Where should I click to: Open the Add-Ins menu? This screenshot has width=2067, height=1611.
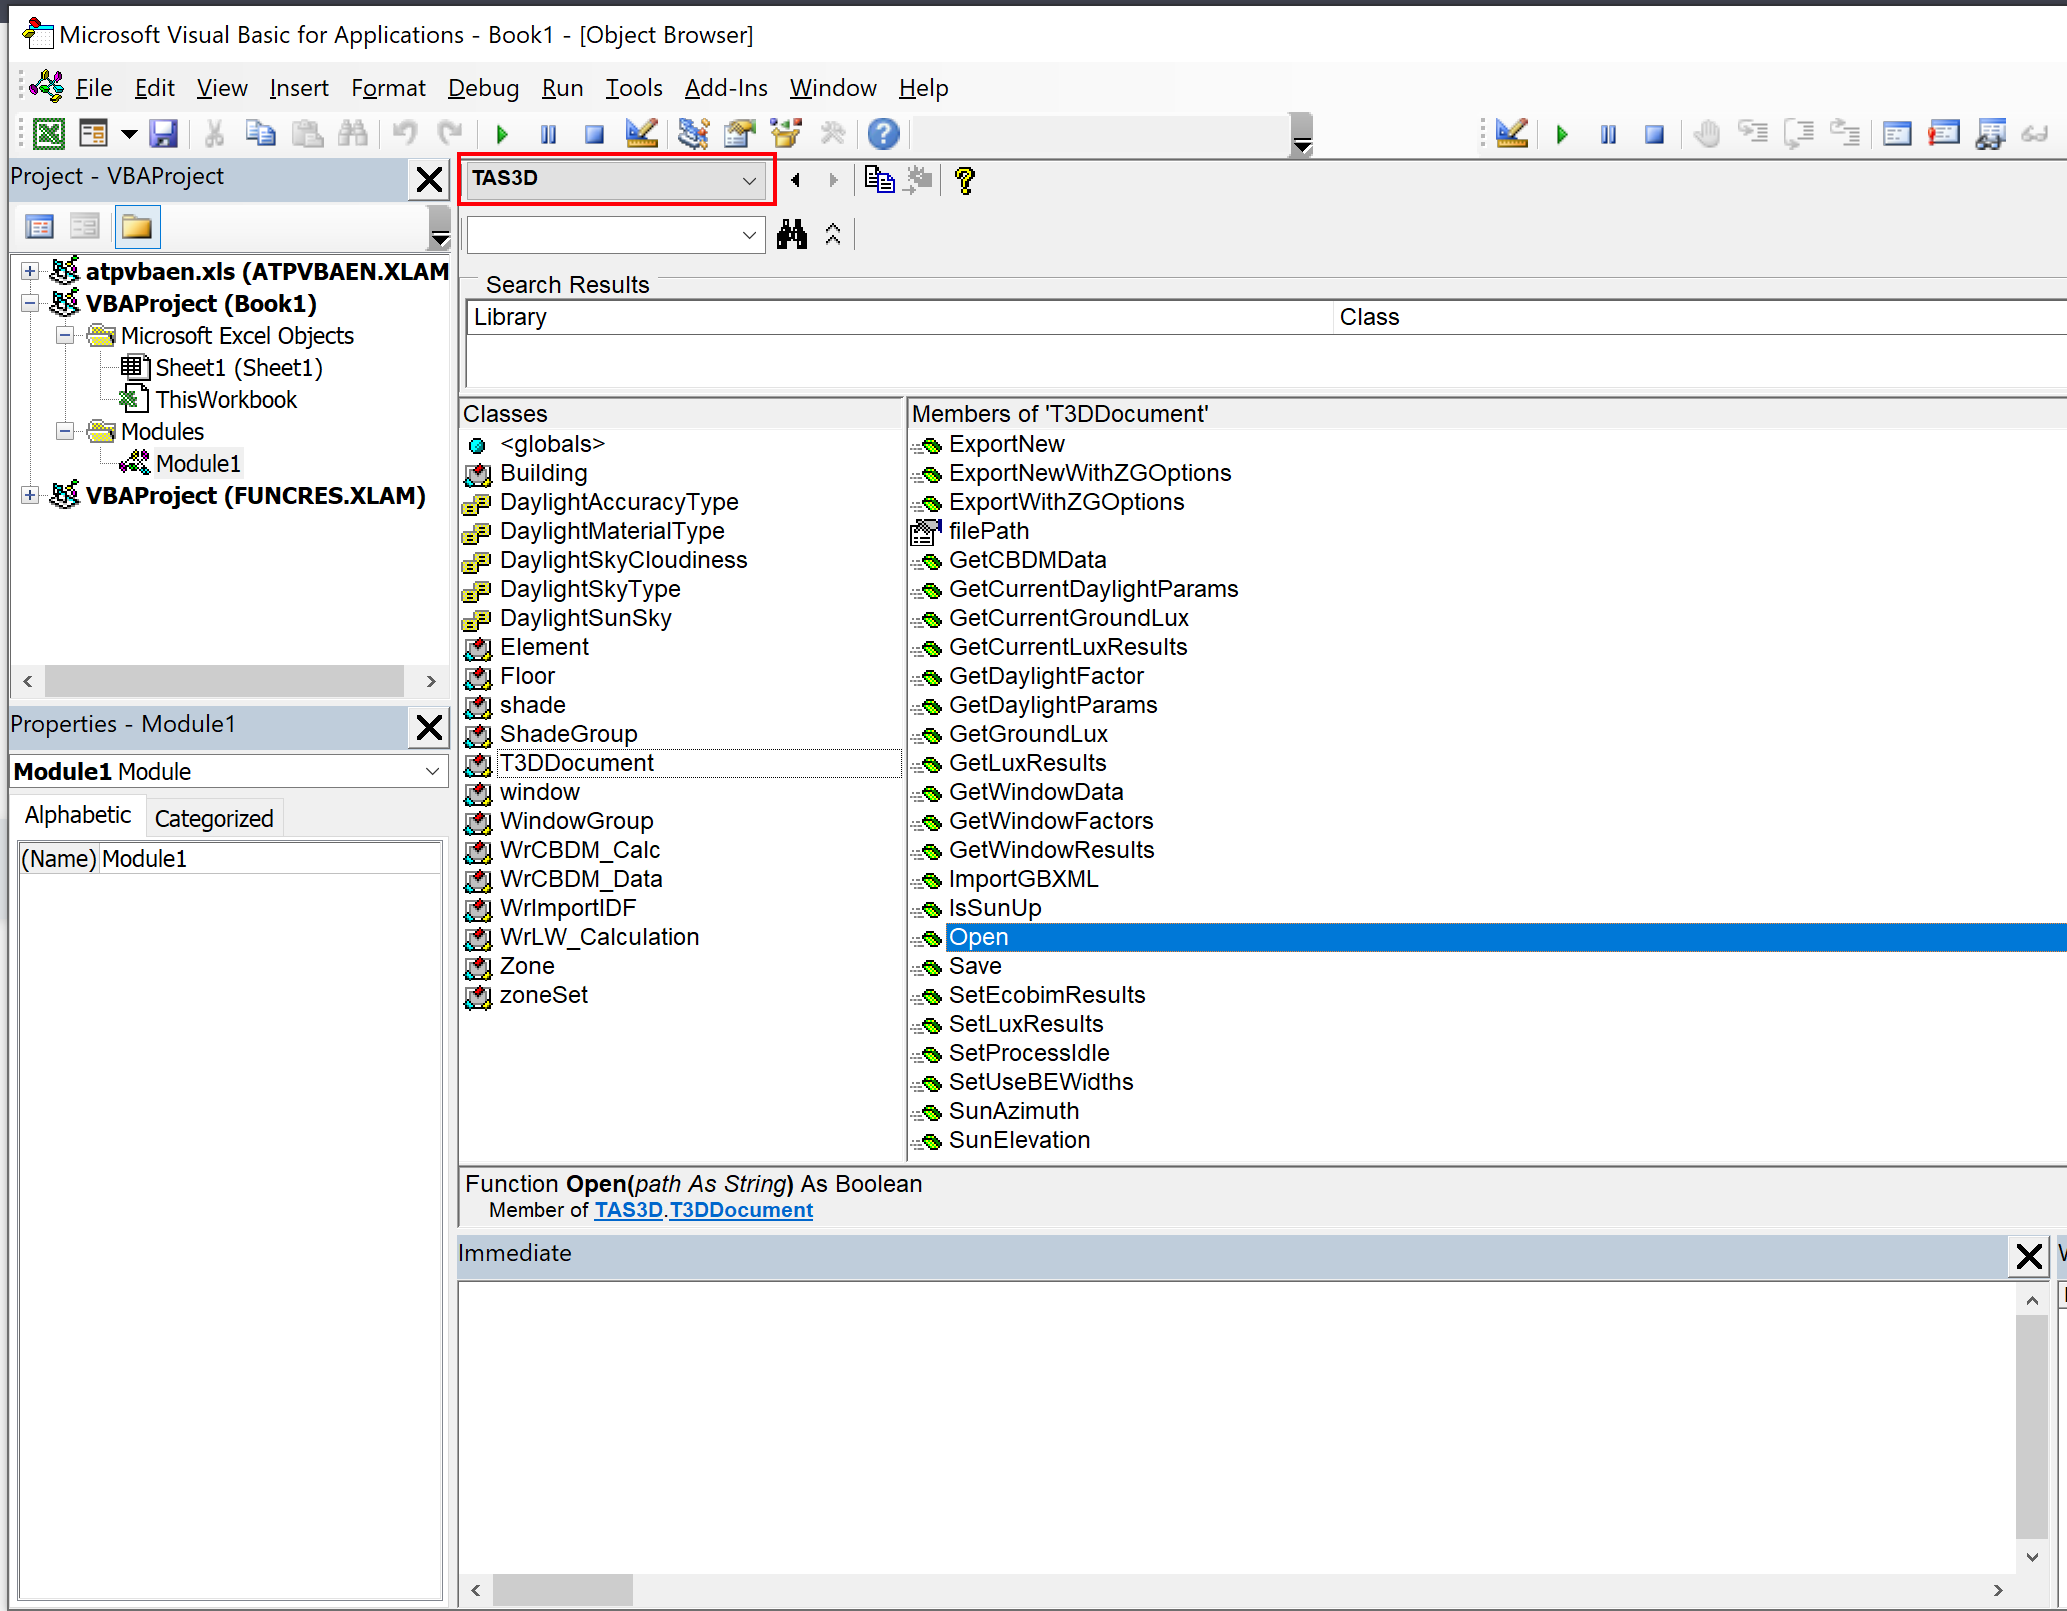coord(726,88)
